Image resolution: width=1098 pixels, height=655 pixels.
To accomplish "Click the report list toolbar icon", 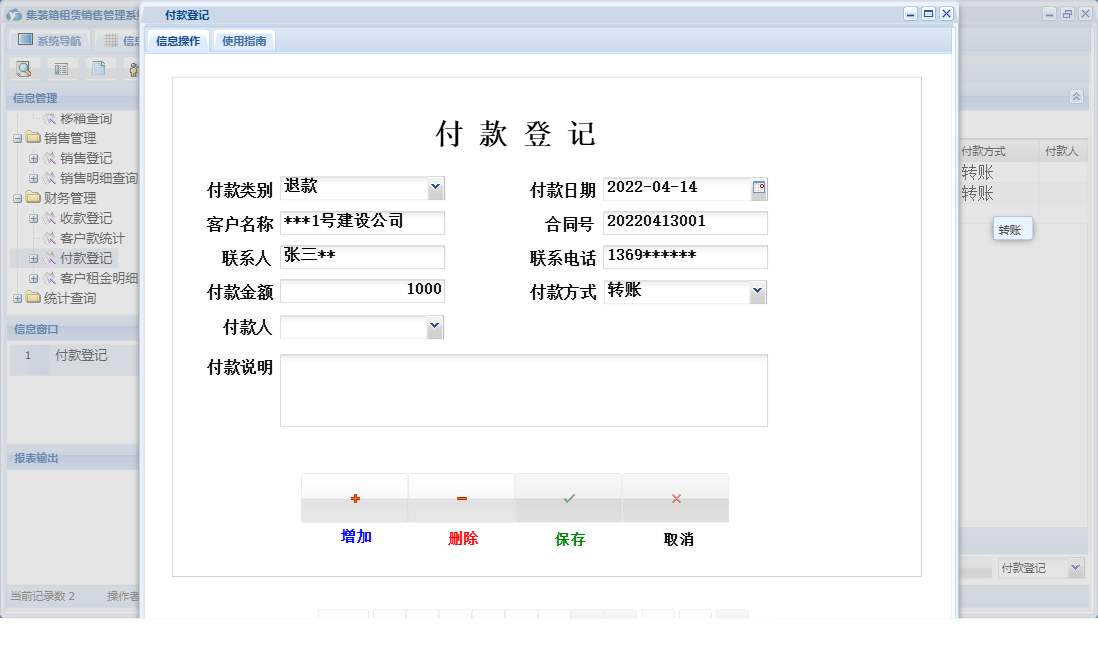I will pyautogui.click(x=61, y=68).
